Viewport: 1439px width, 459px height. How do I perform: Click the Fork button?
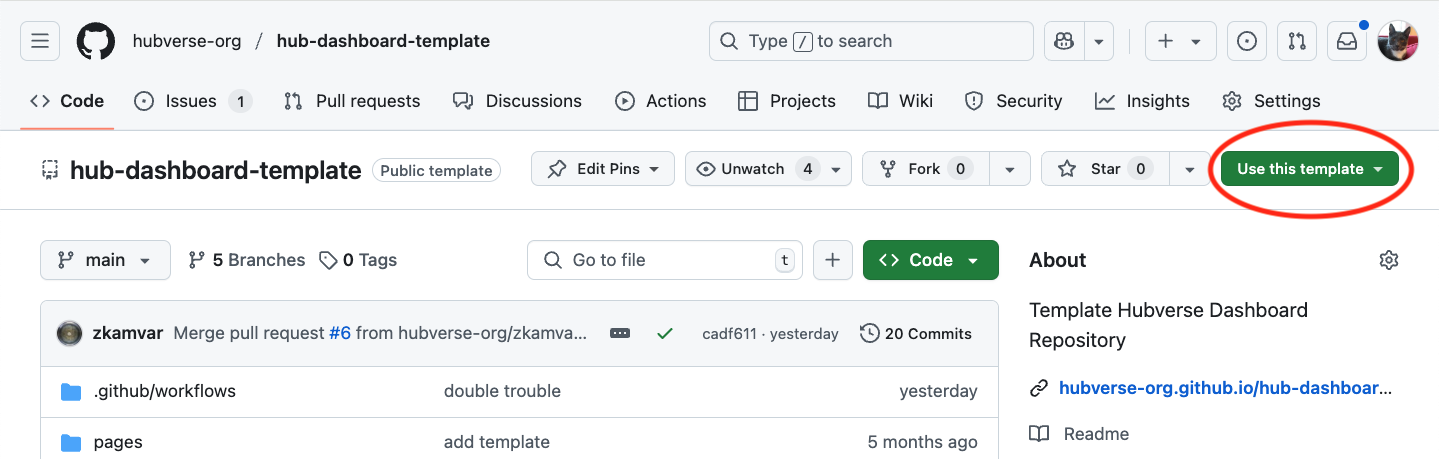926,169
